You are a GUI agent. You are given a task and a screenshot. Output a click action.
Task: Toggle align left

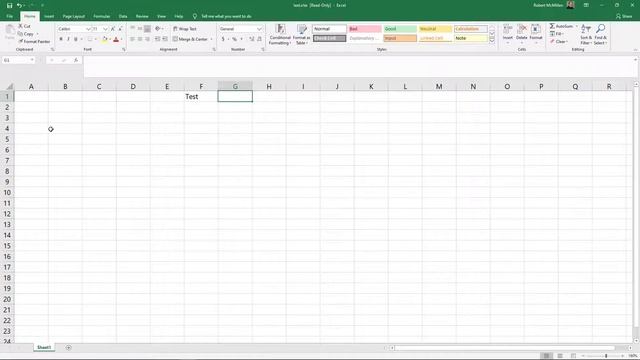pos(132,39)
